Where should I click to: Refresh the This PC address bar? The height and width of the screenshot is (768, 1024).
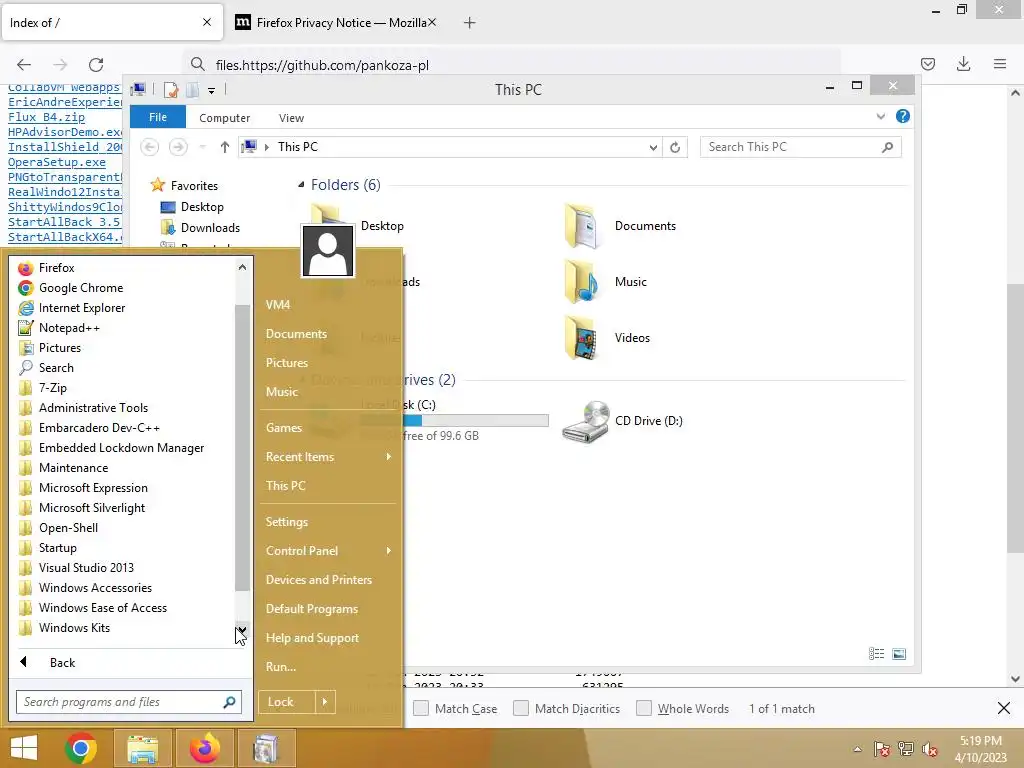[x=675, y=148]
